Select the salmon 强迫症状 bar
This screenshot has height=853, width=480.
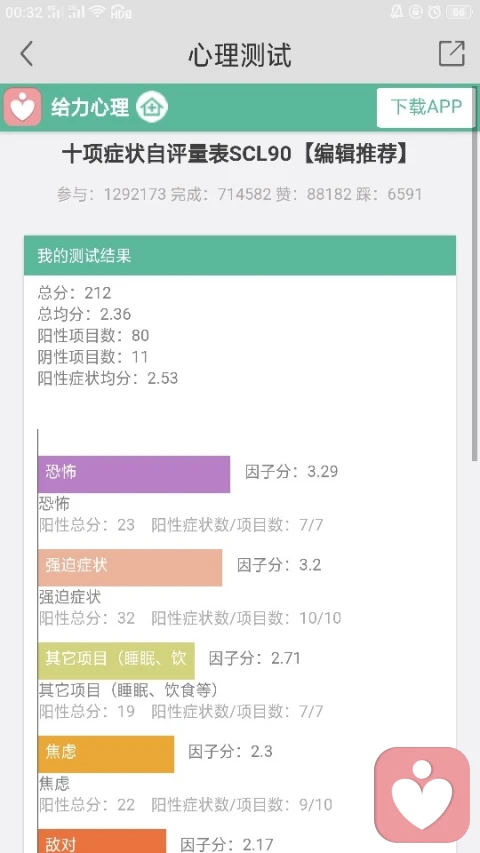point(130,567)
